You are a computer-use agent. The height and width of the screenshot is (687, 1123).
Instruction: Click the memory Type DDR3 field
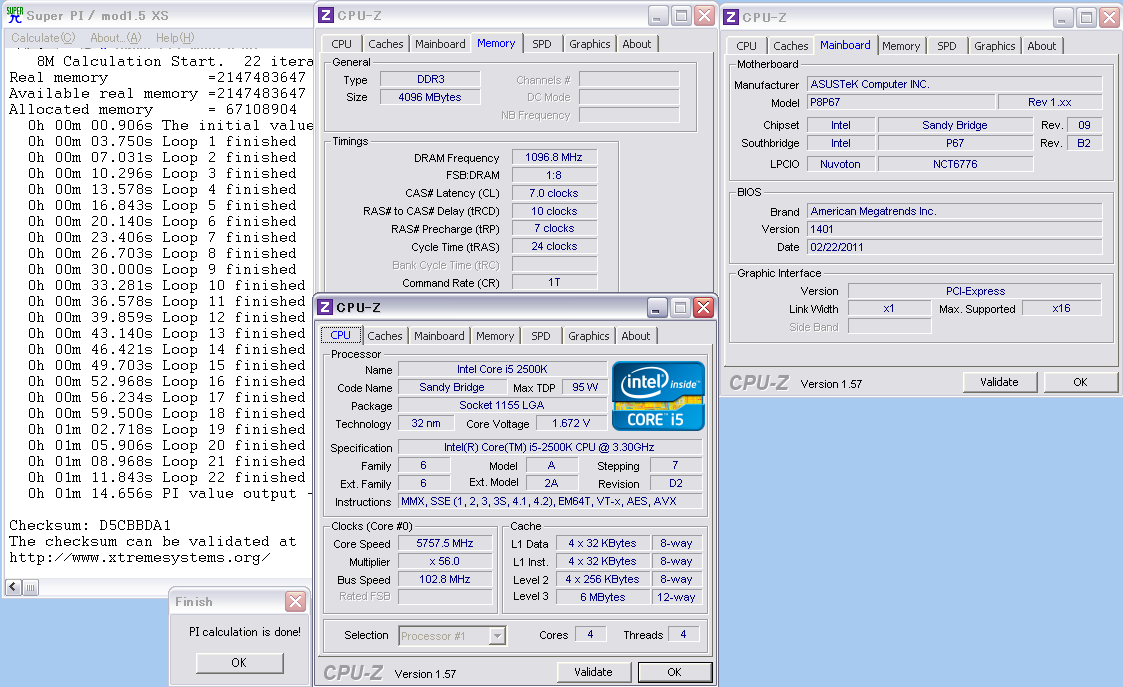click(x=430, y=80)
